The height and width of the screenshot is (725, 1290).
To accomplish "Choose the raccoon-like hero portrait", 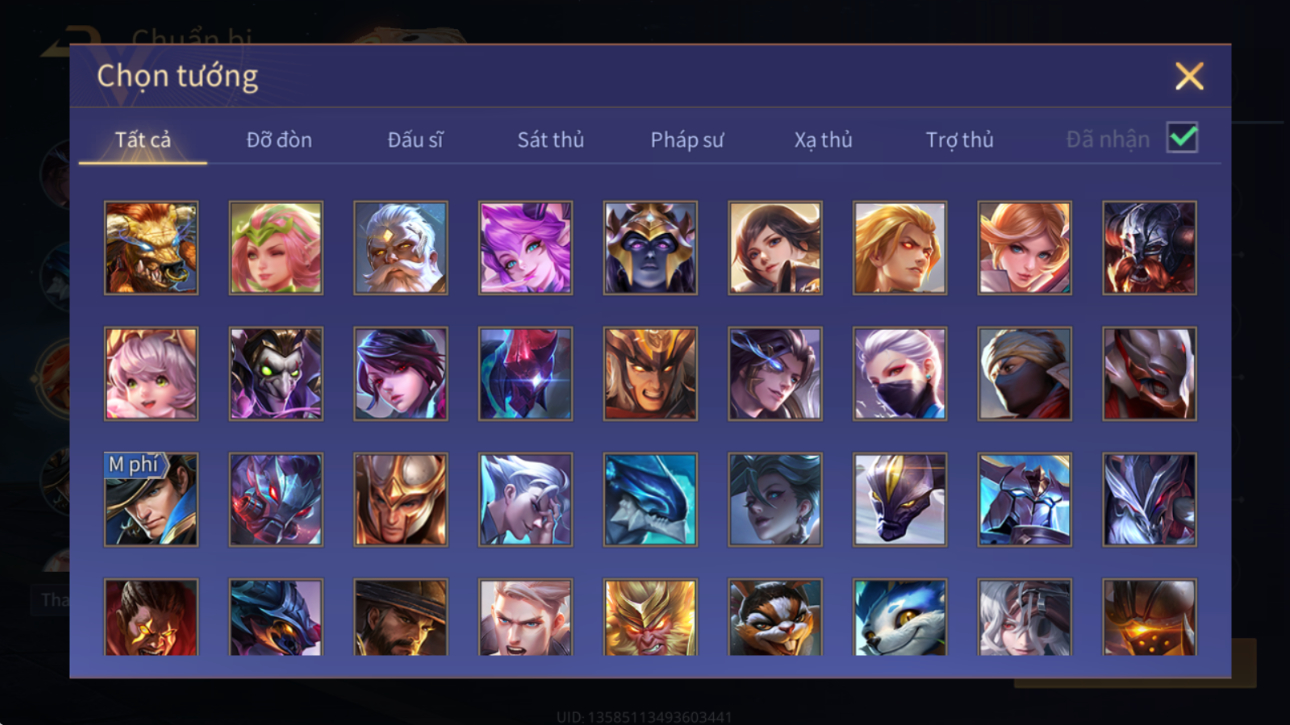I will click(x=775, y=617).
